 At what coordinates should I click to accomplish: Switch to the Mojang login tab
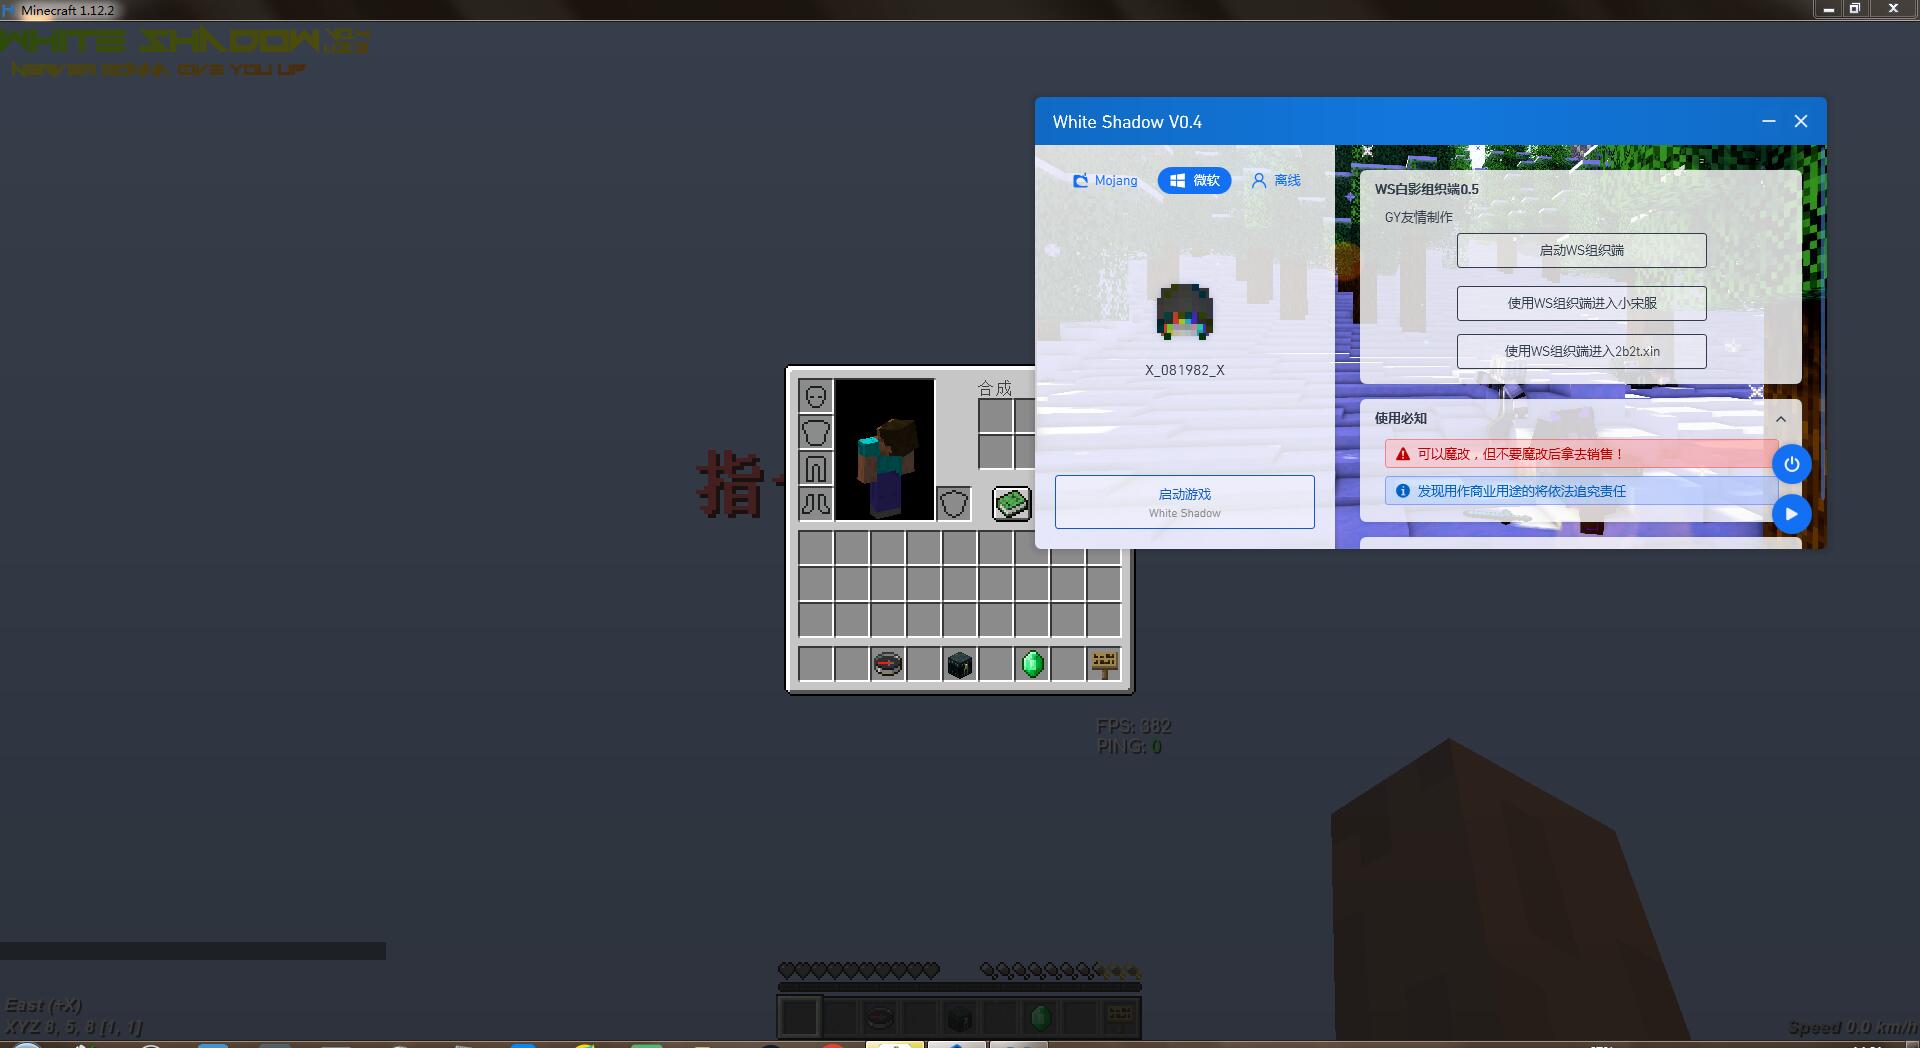click(x=1104, y=181)
